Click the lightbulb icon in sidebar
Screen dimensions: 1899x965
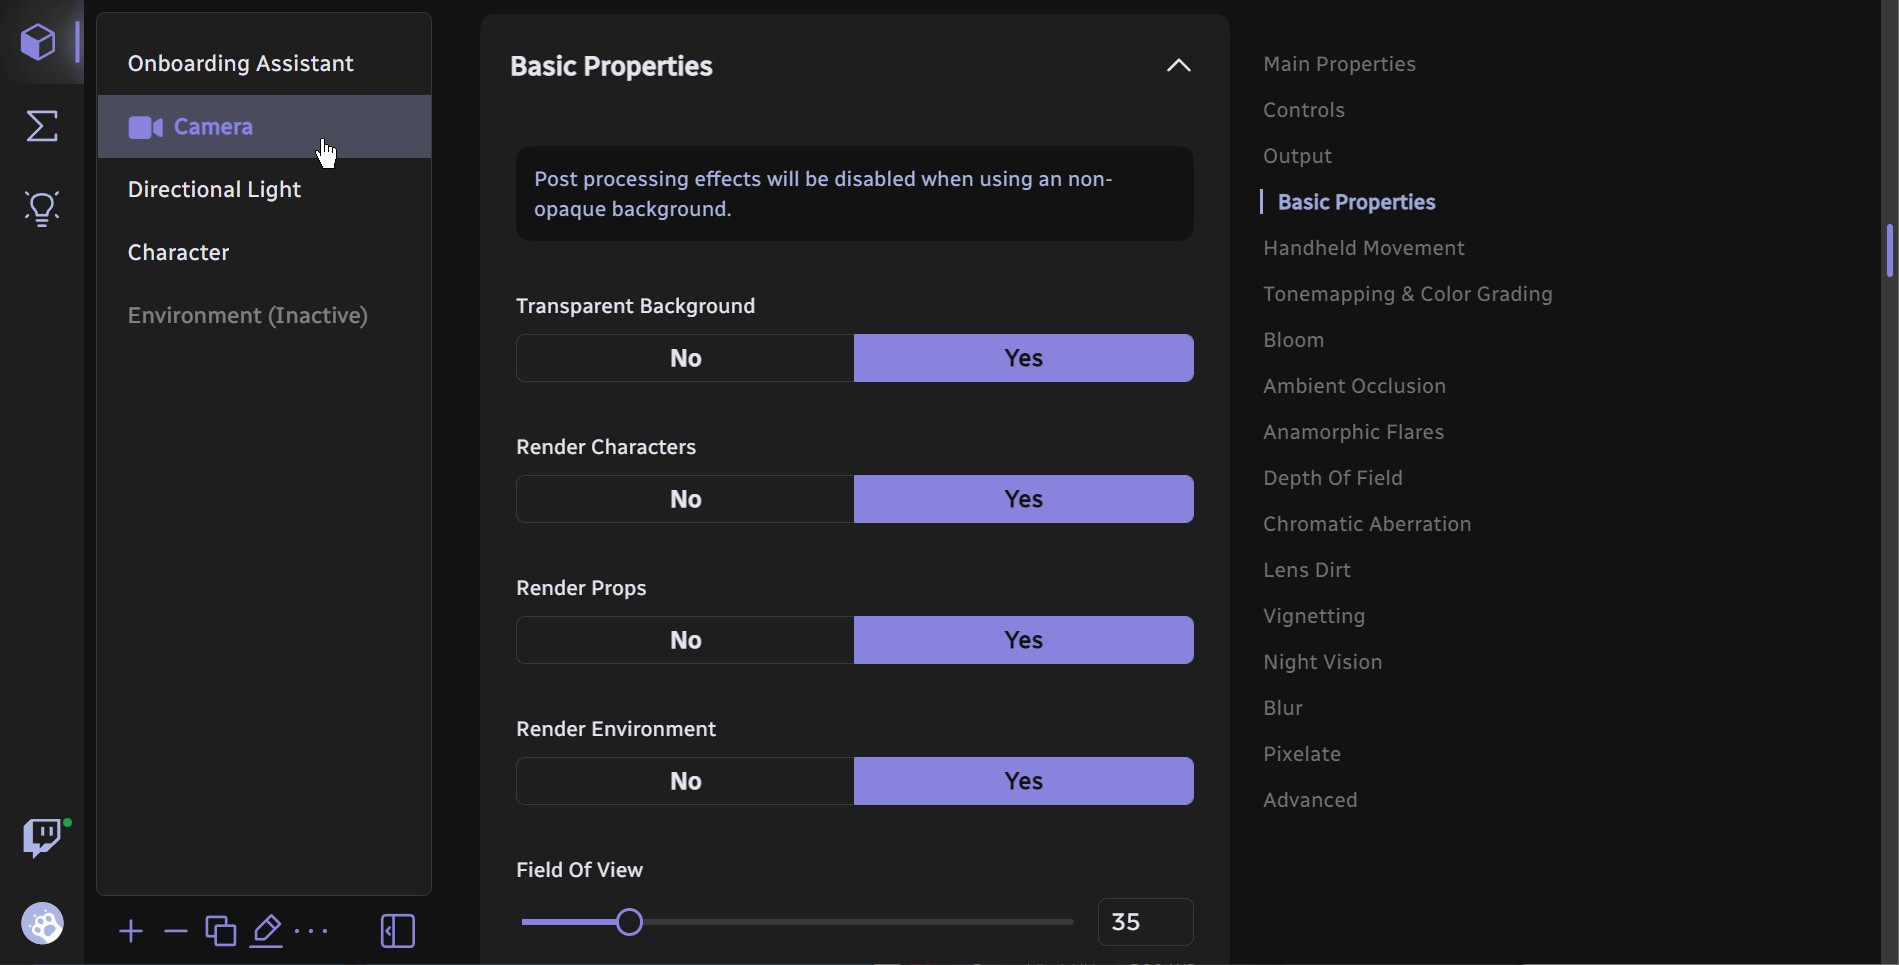pyautogui.click(x=42, y=209)
